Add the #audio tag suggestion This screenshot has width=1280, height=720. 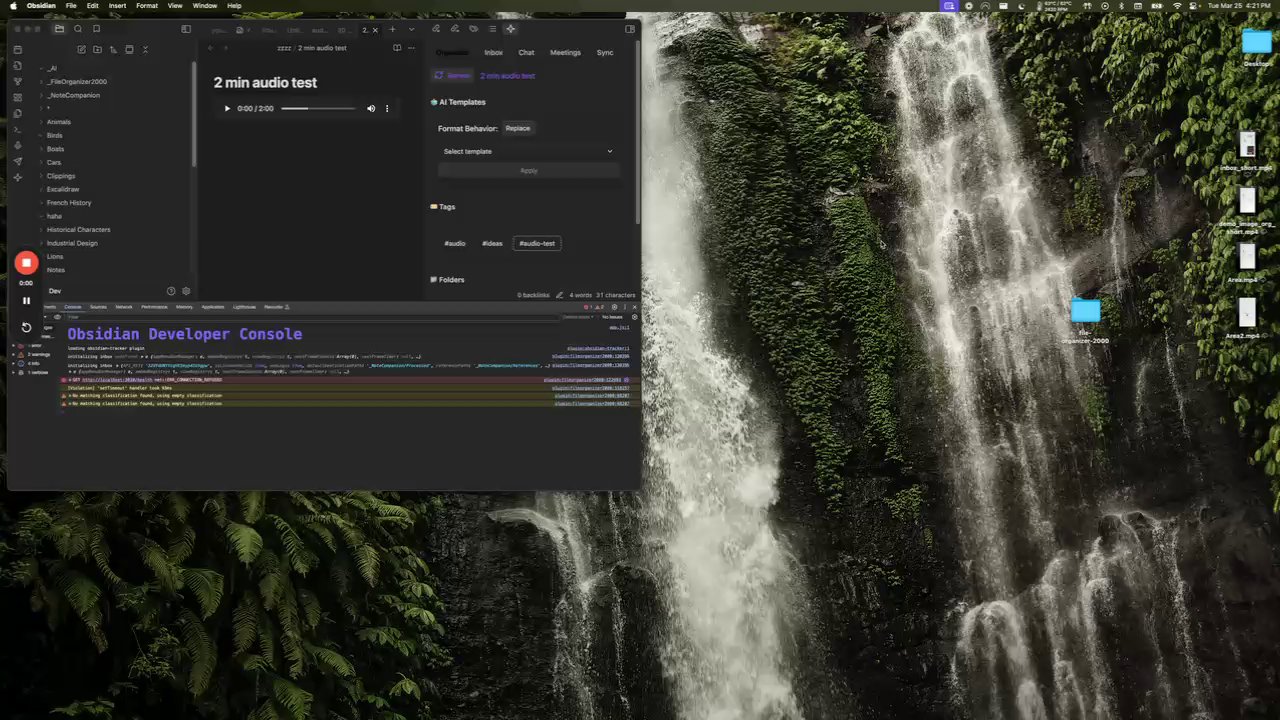455,243
